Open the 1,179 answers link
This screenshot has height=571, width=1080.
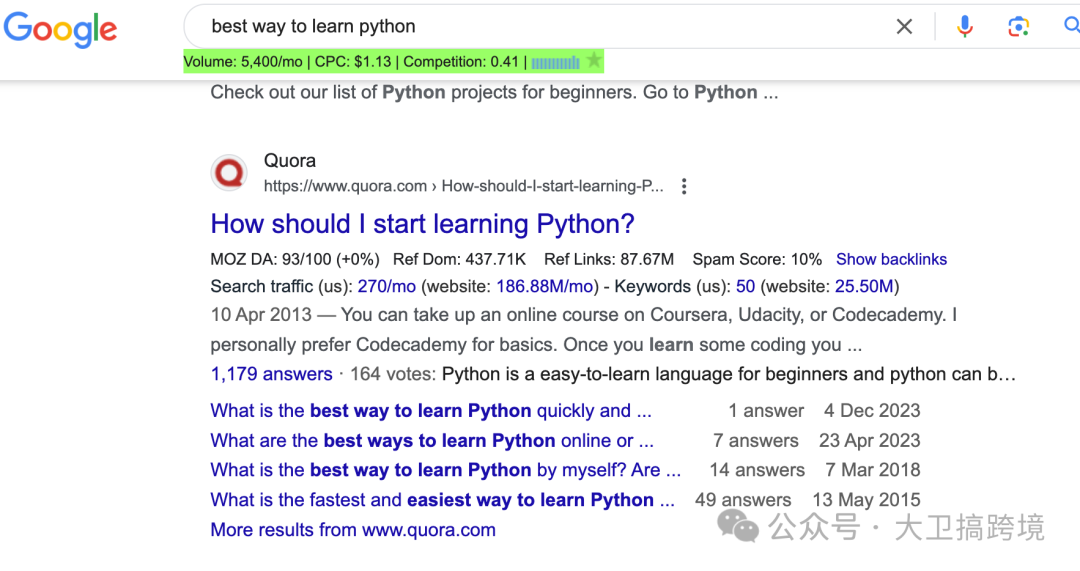(271, 374)
